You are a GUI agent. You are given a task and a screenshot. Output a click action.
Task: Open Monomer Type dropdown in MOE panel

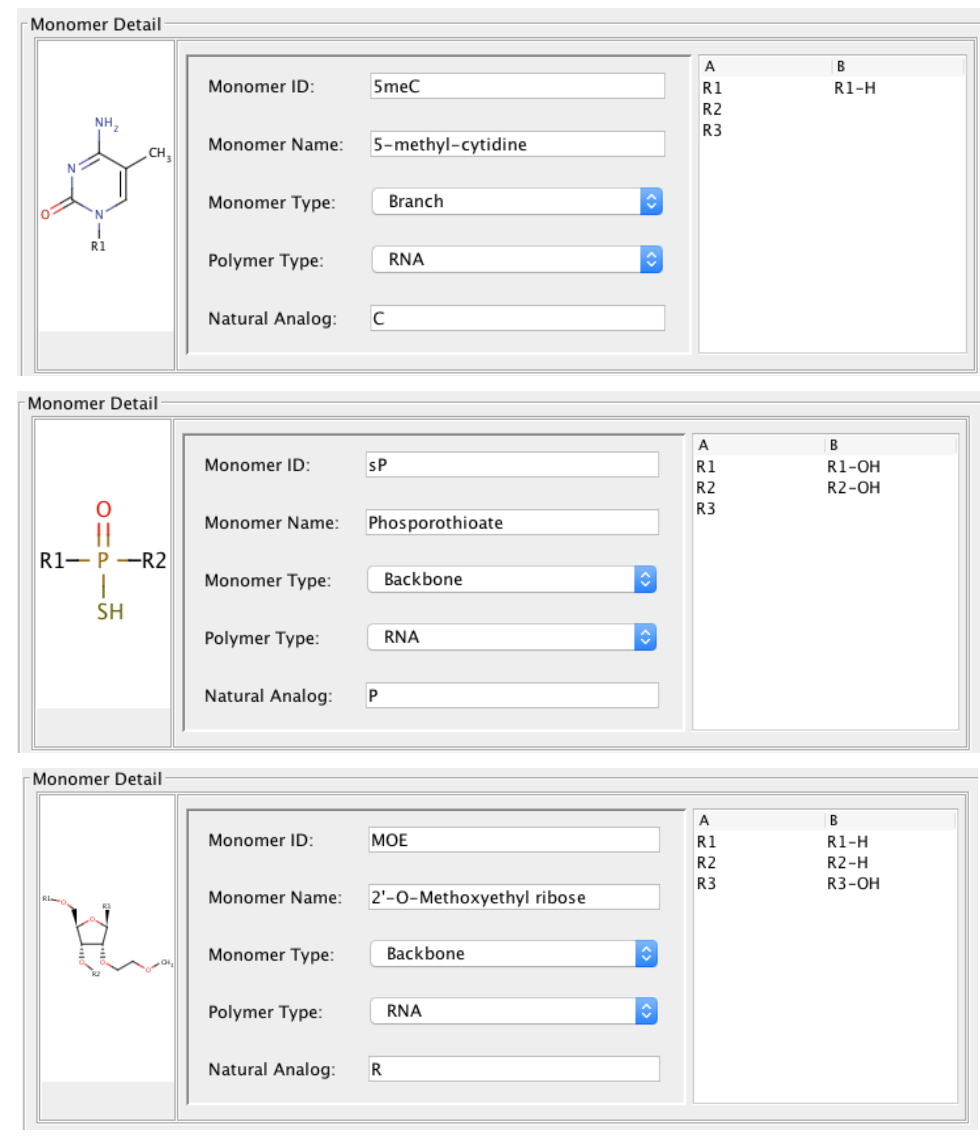click(514, 954)
